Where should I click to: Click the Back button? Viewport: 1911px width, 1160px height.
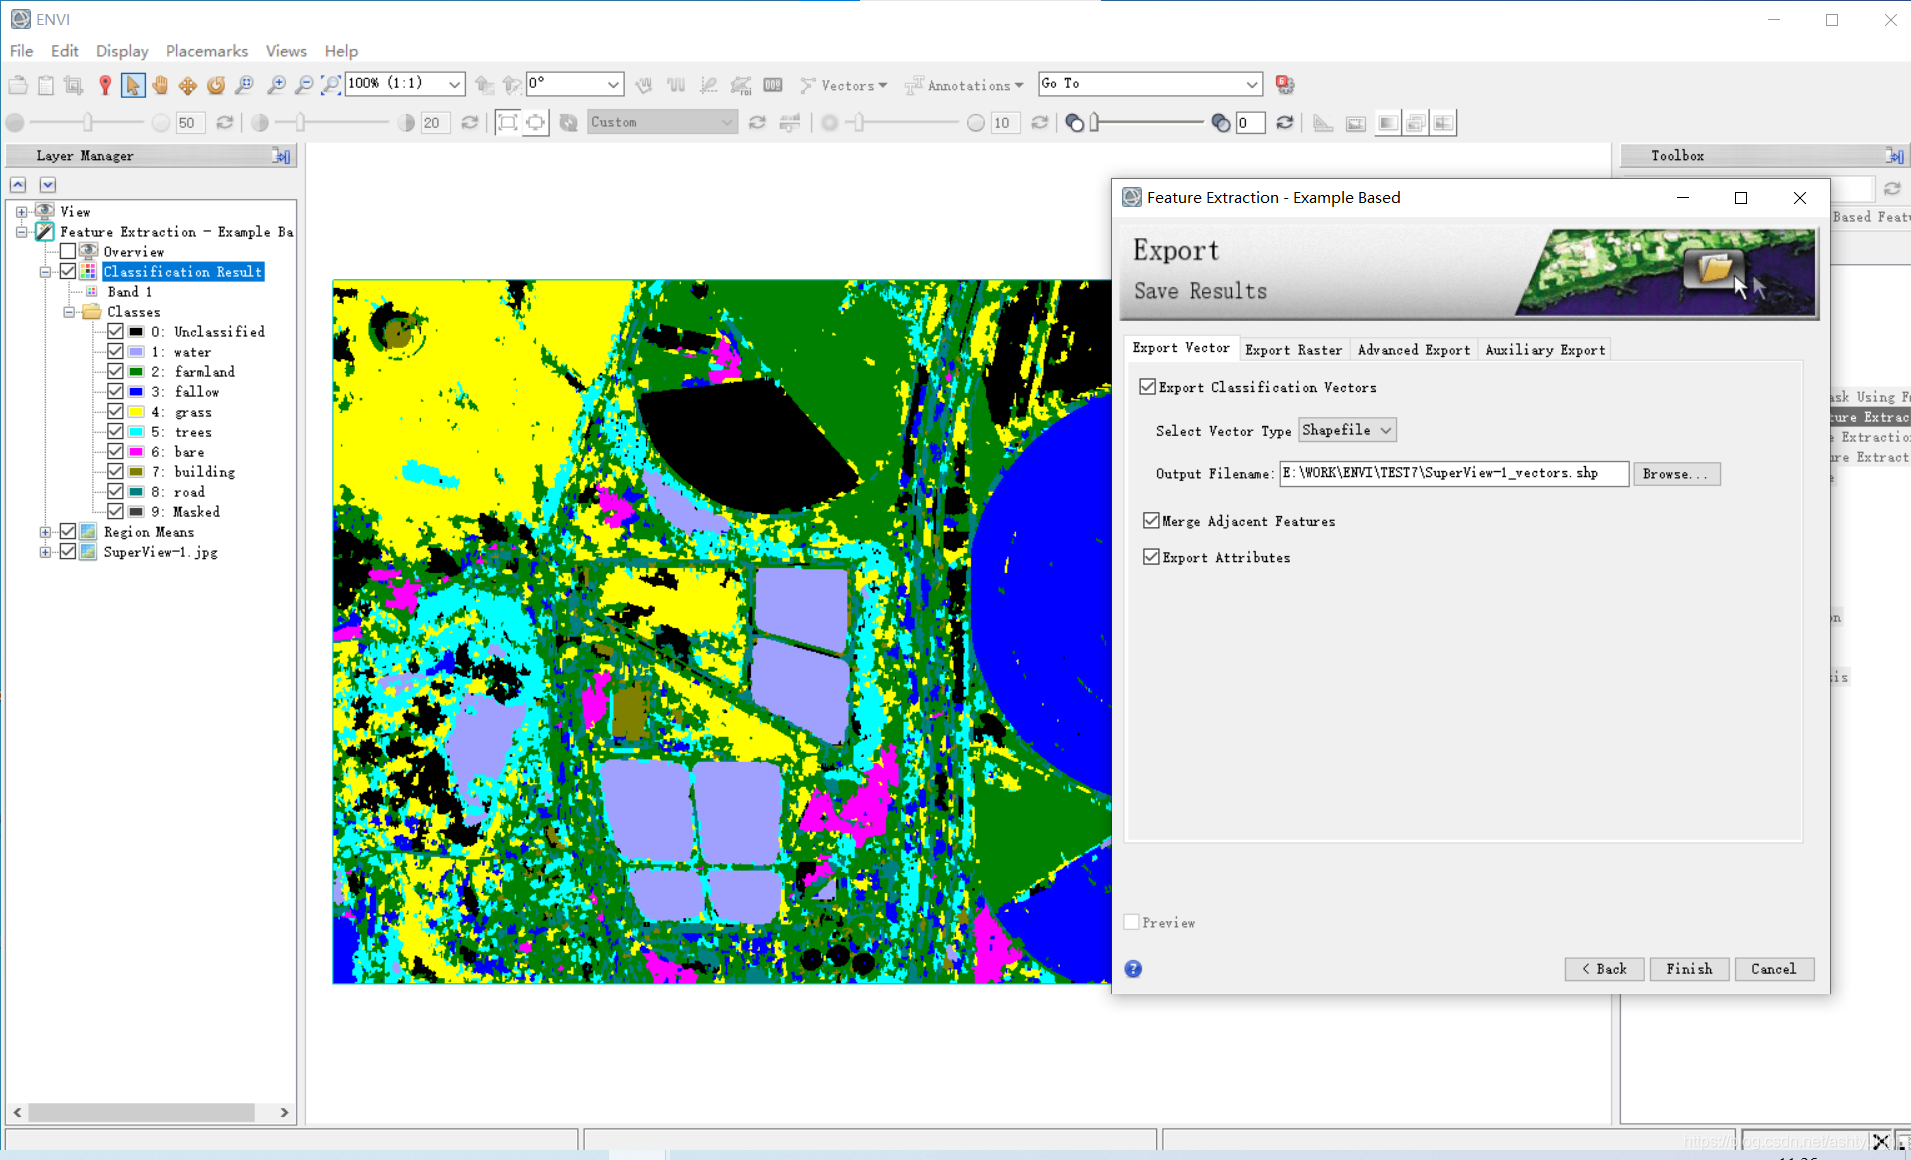pos(1604,968)
